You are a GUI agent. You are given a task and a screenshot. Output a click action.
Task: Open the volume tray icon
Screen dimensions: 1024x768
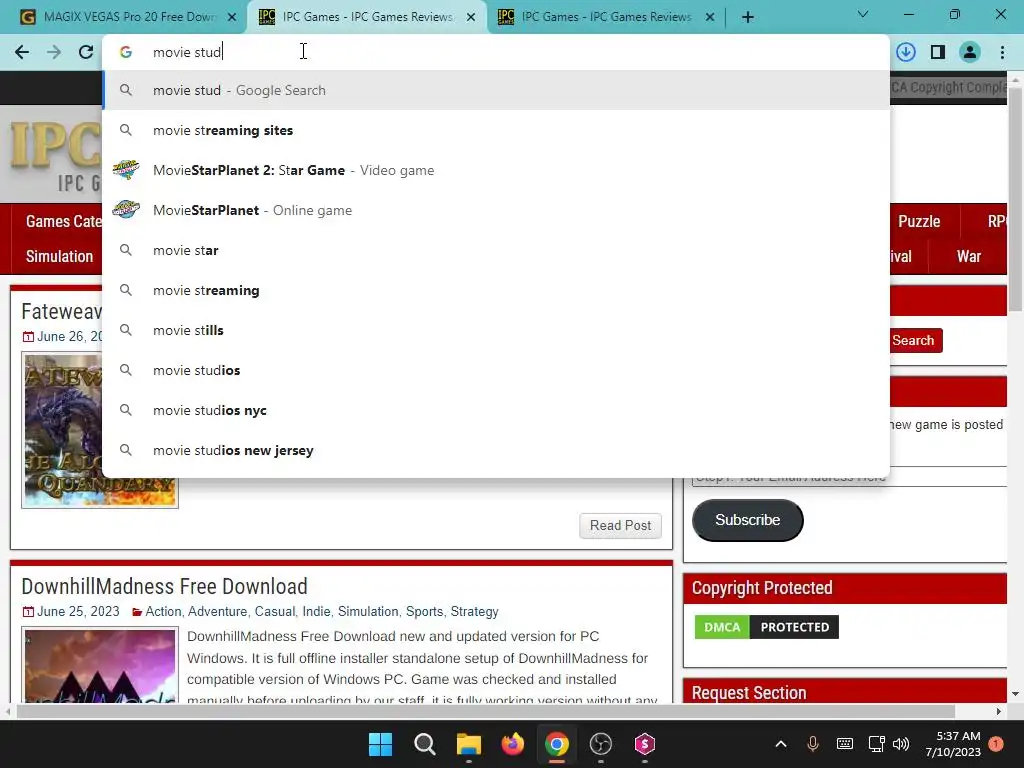(901, 744)
